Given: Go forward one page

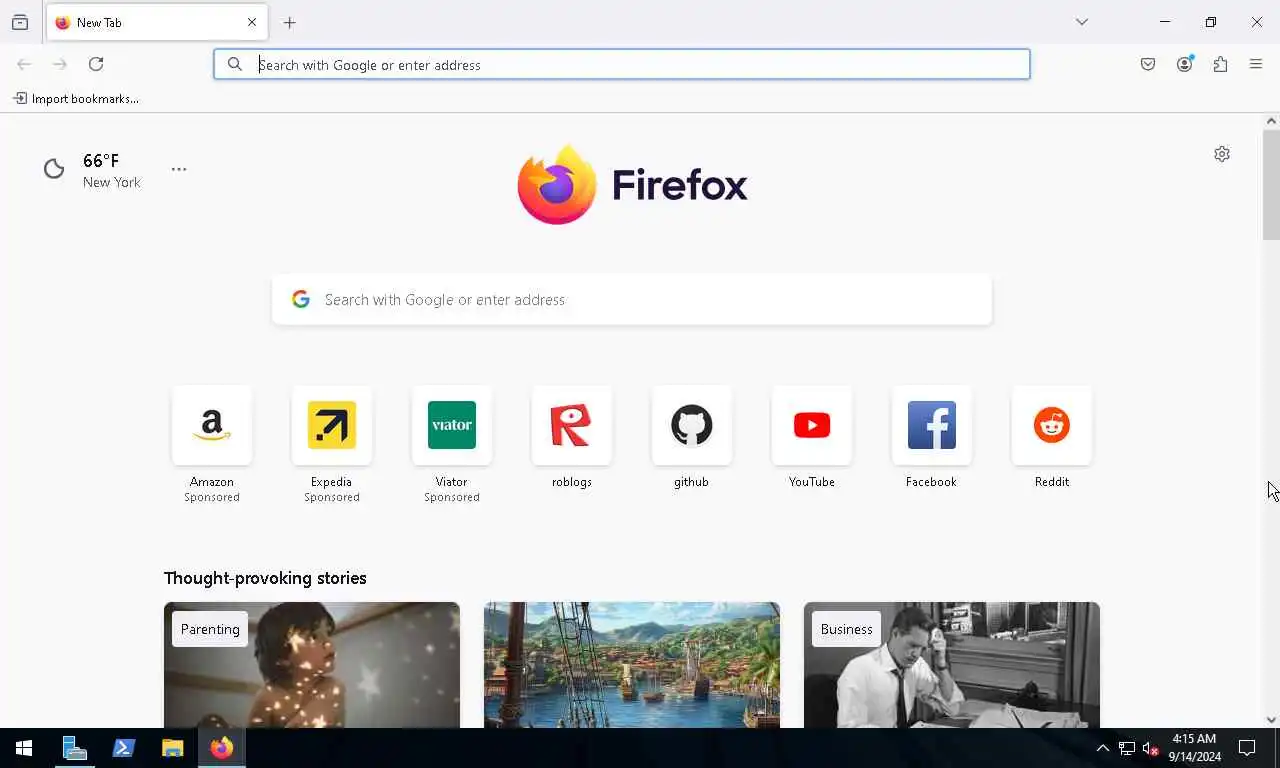Looking at the screenshot, I should 60,64.
